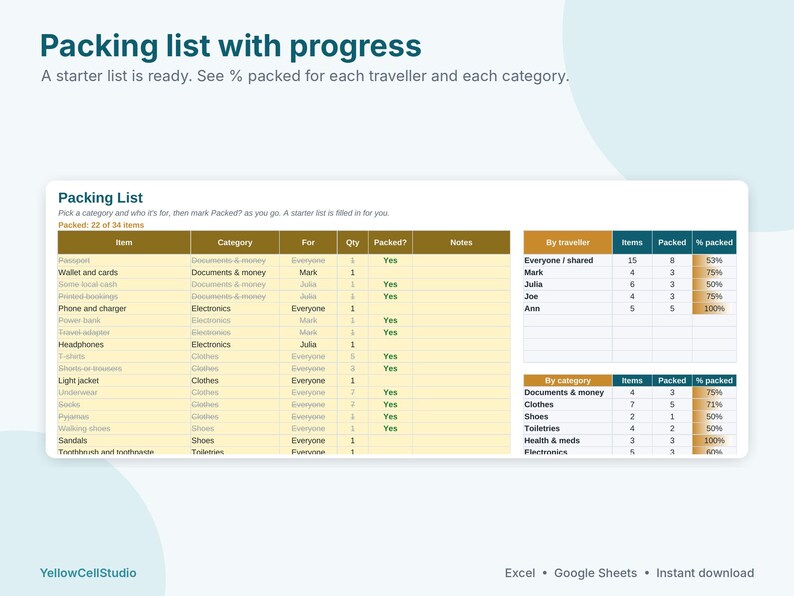Click the 50% packed bar for Julia
794x596 pixels.
coord(714,285)
